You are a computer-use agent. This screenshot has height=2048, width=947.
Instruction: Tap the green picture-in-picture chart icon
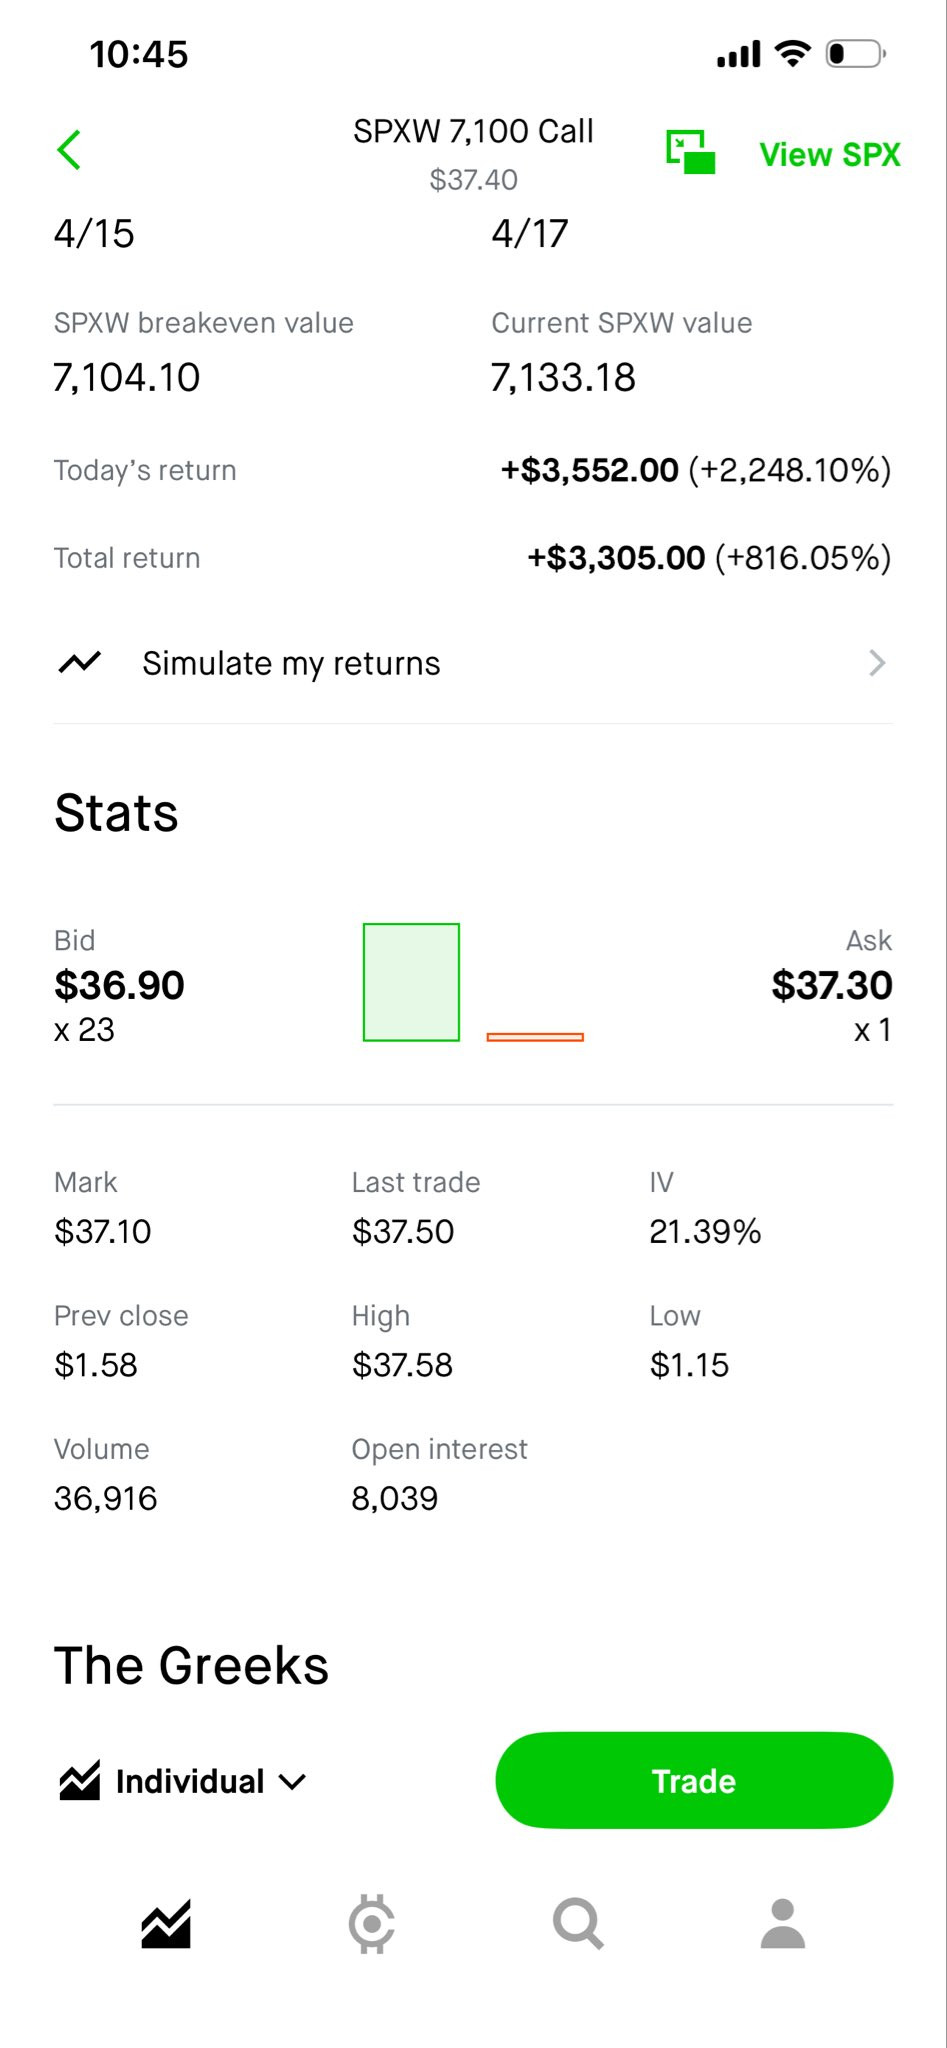click(x=691, y=152)
